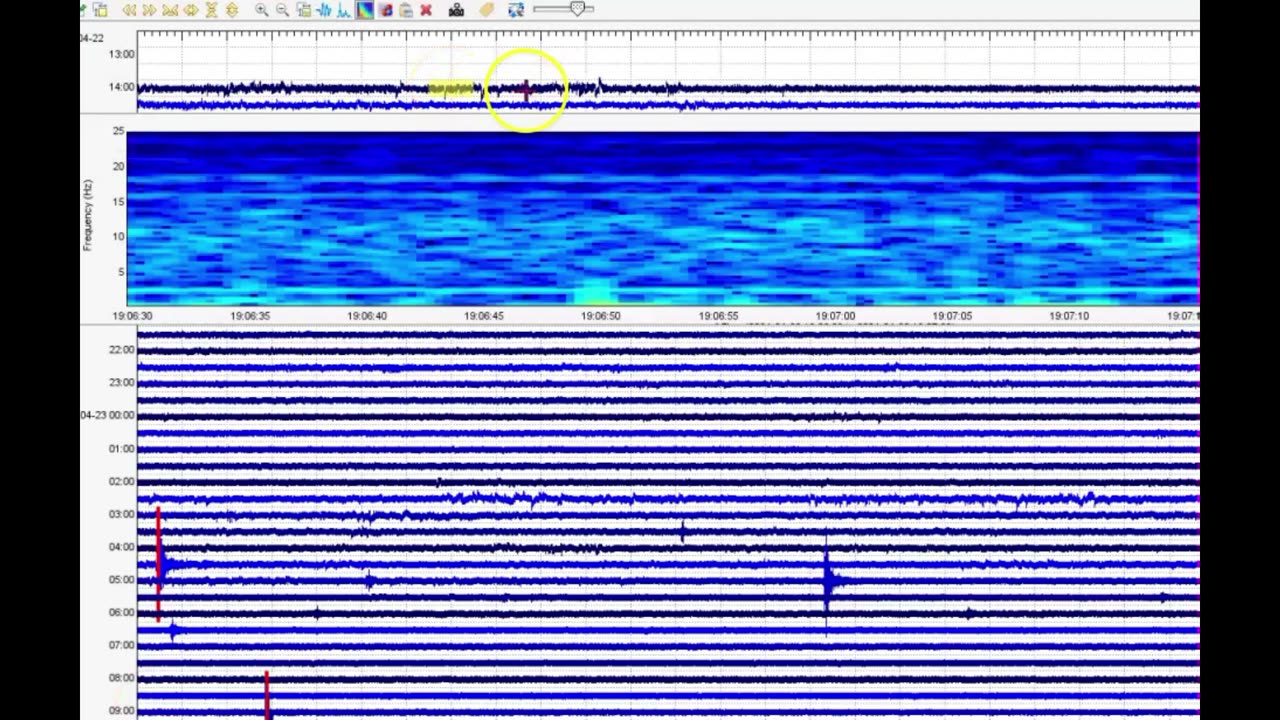The image size is (1280, 720).
Task: Click the '04-23 00:00' helicorder row label
Action: 107,415
